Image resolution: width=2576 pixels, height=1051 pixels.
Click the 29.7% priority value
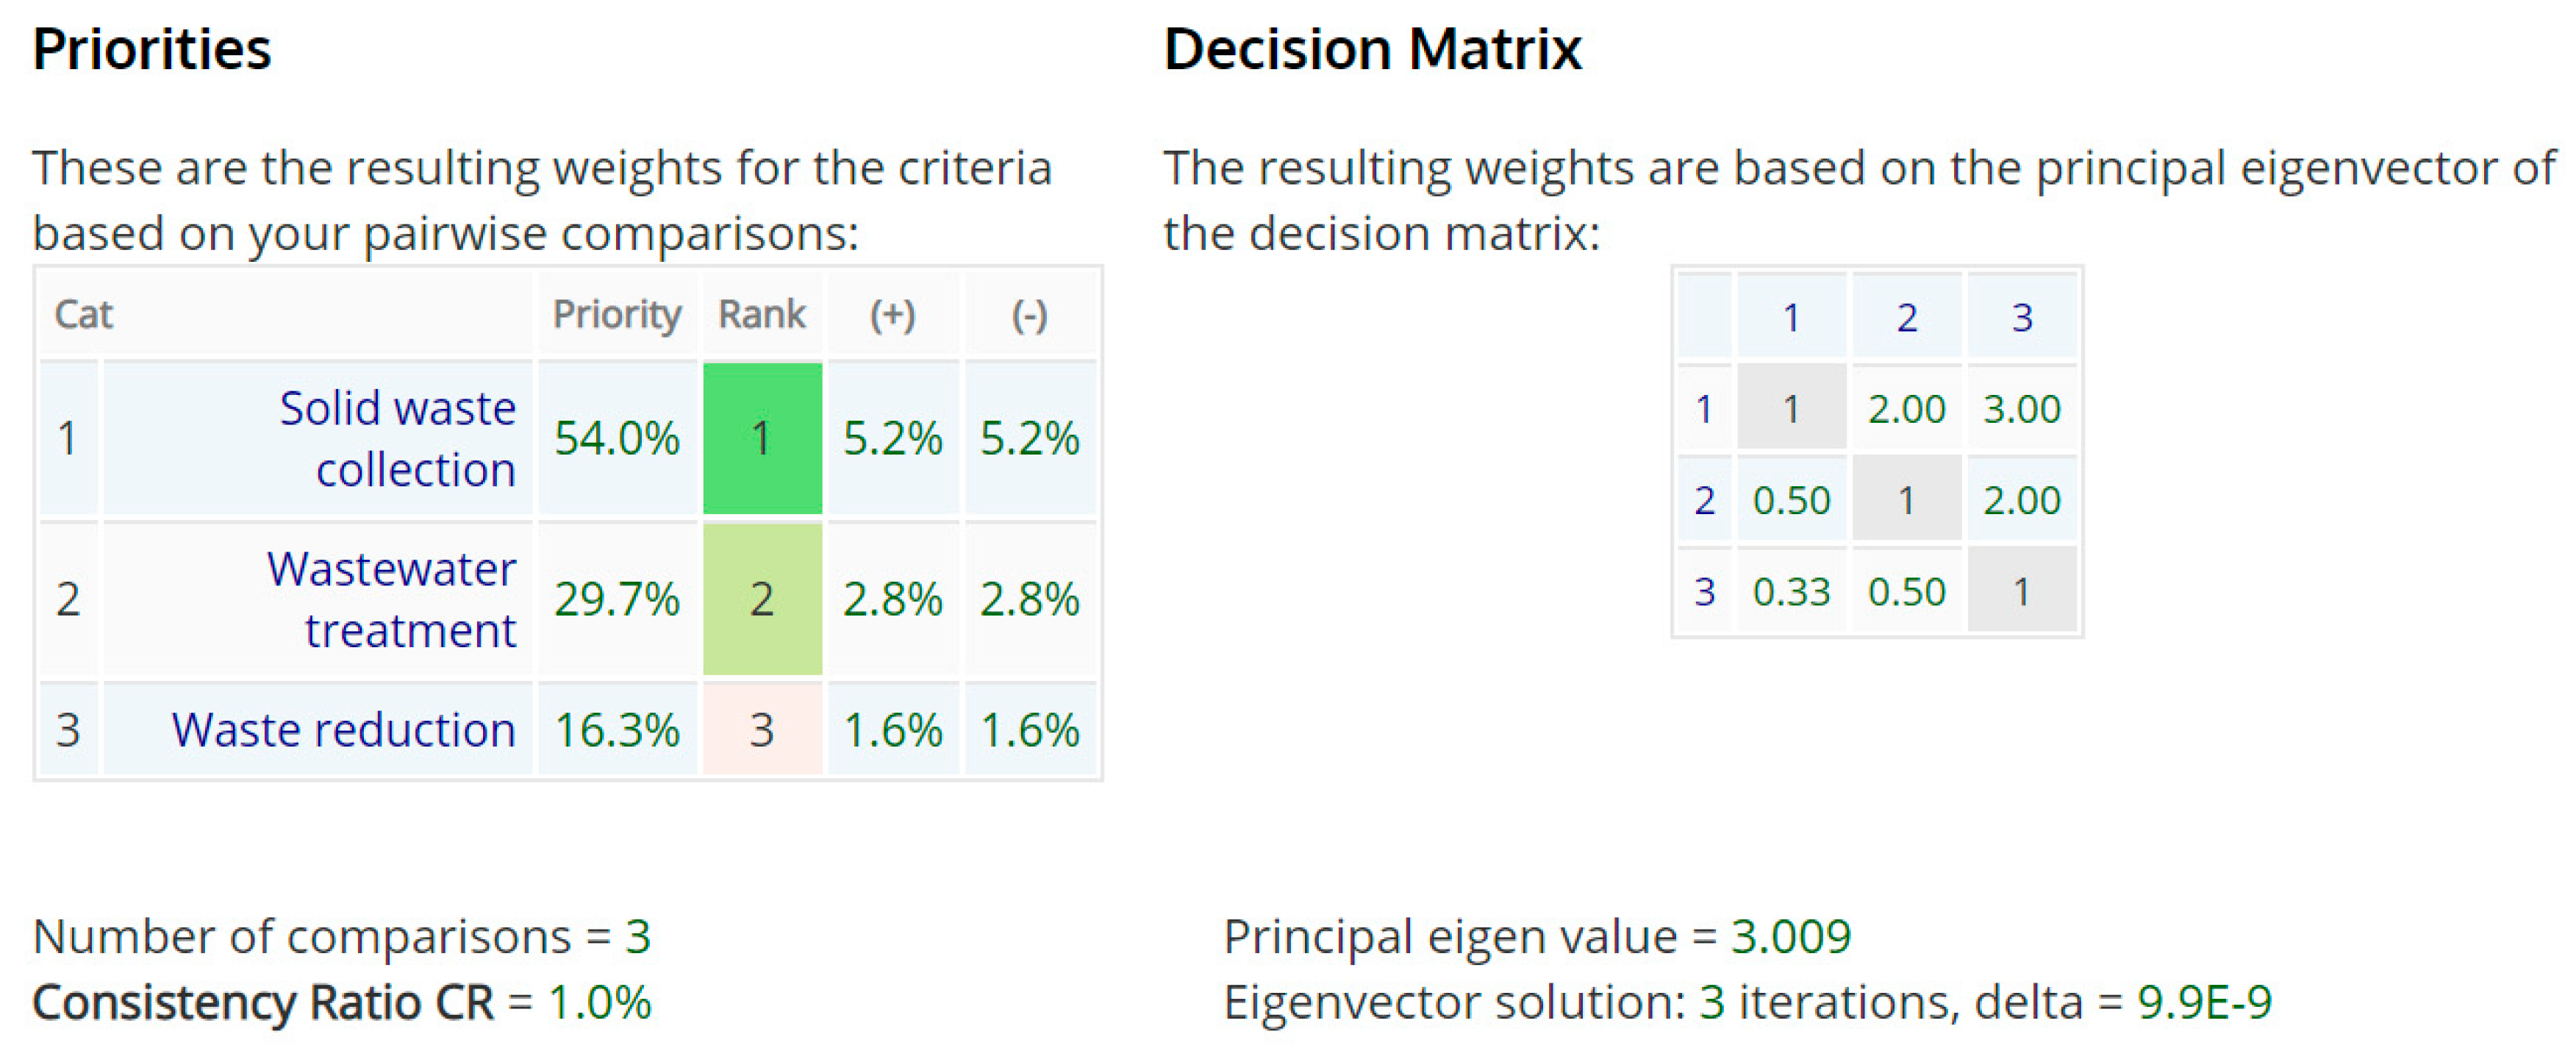[617, 599]
